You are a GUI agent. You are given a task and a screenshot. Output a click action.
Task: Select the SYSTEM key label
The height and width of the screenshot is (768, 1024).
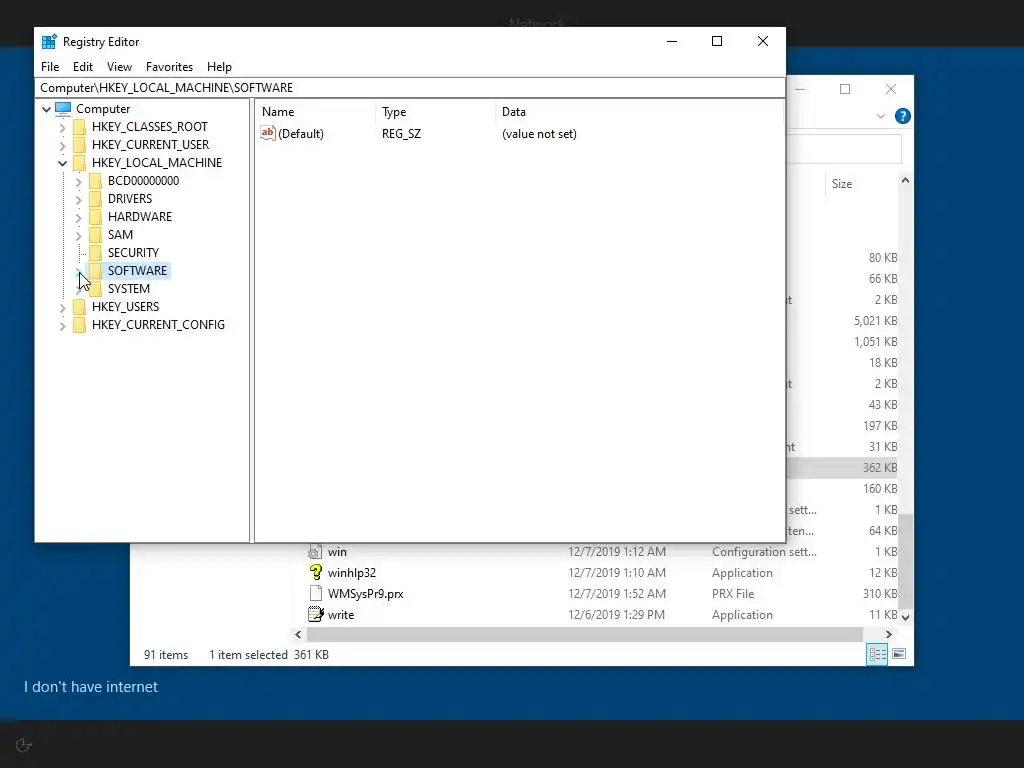(129, 289)
